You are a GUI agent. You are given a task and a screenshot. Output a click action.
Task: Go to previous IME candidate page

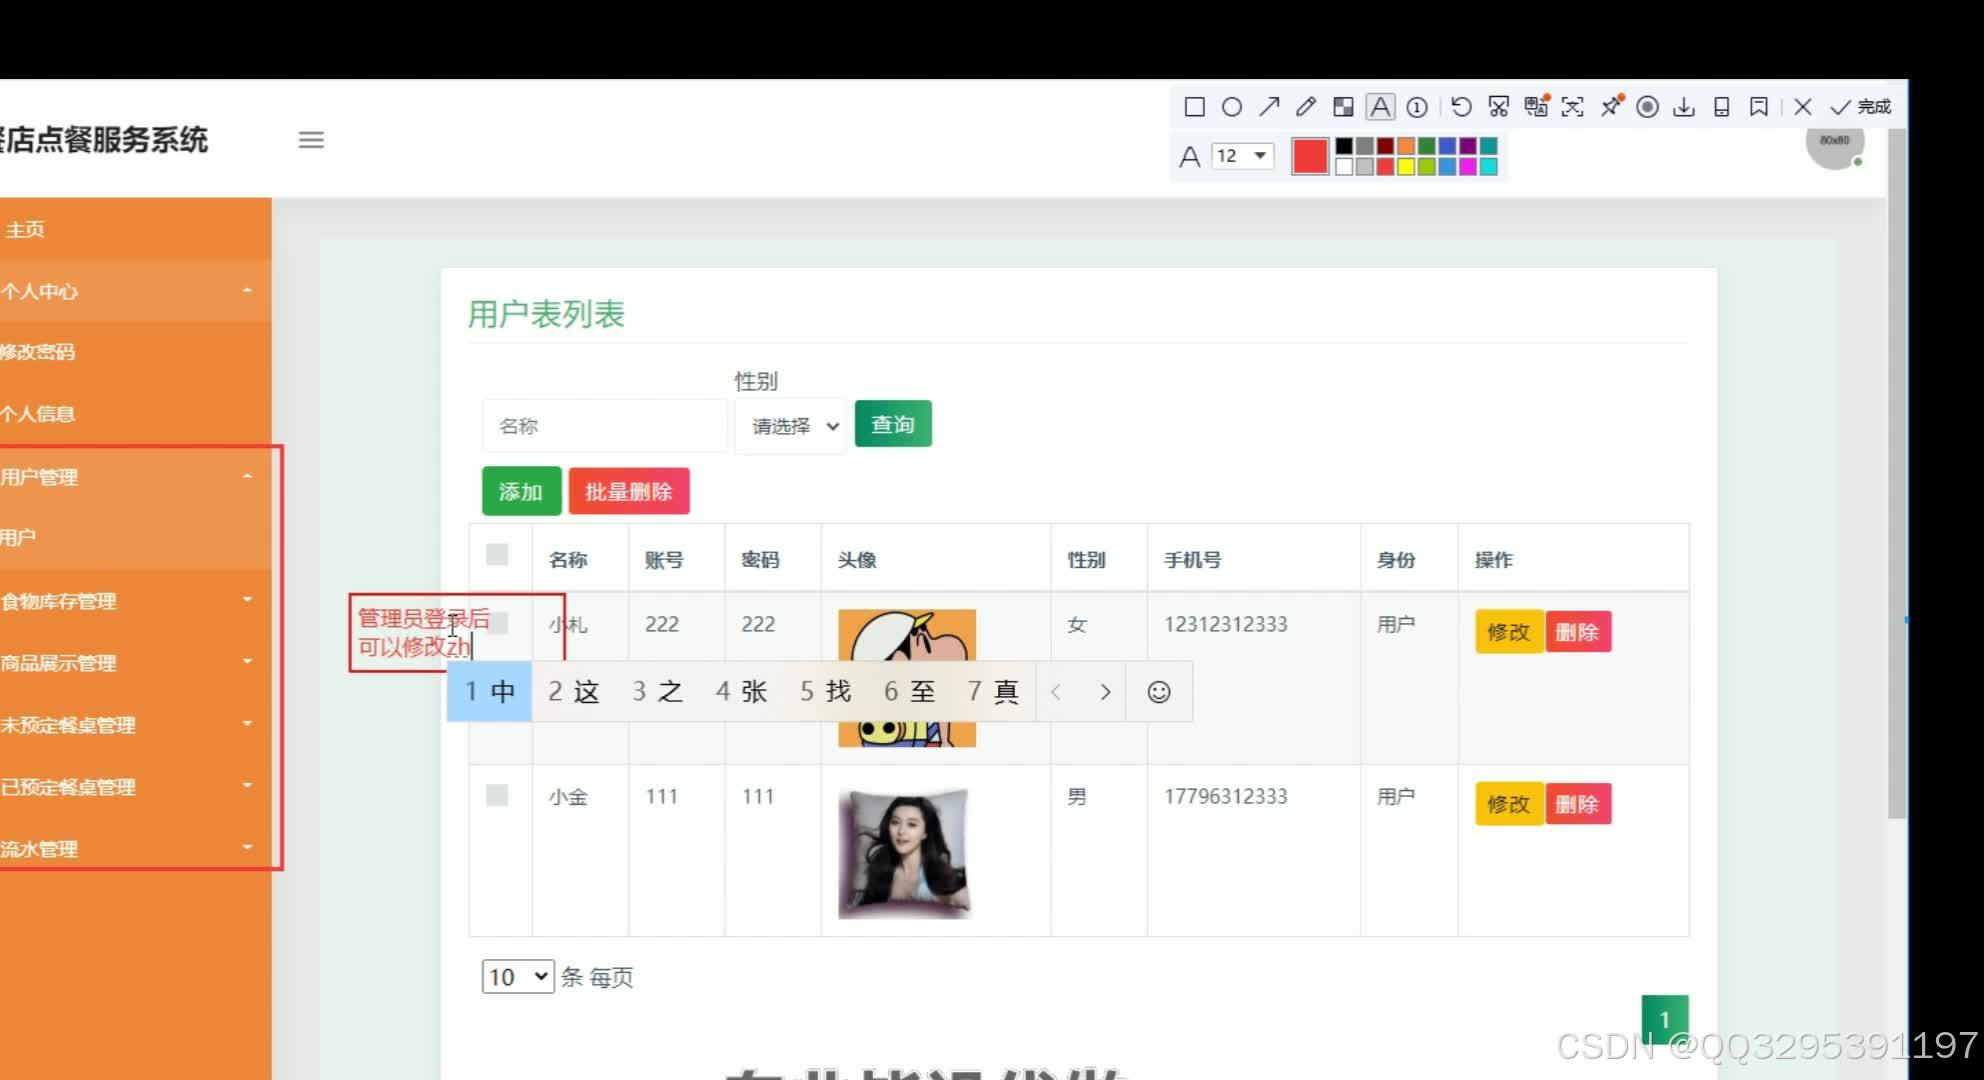click(1055, 692)
